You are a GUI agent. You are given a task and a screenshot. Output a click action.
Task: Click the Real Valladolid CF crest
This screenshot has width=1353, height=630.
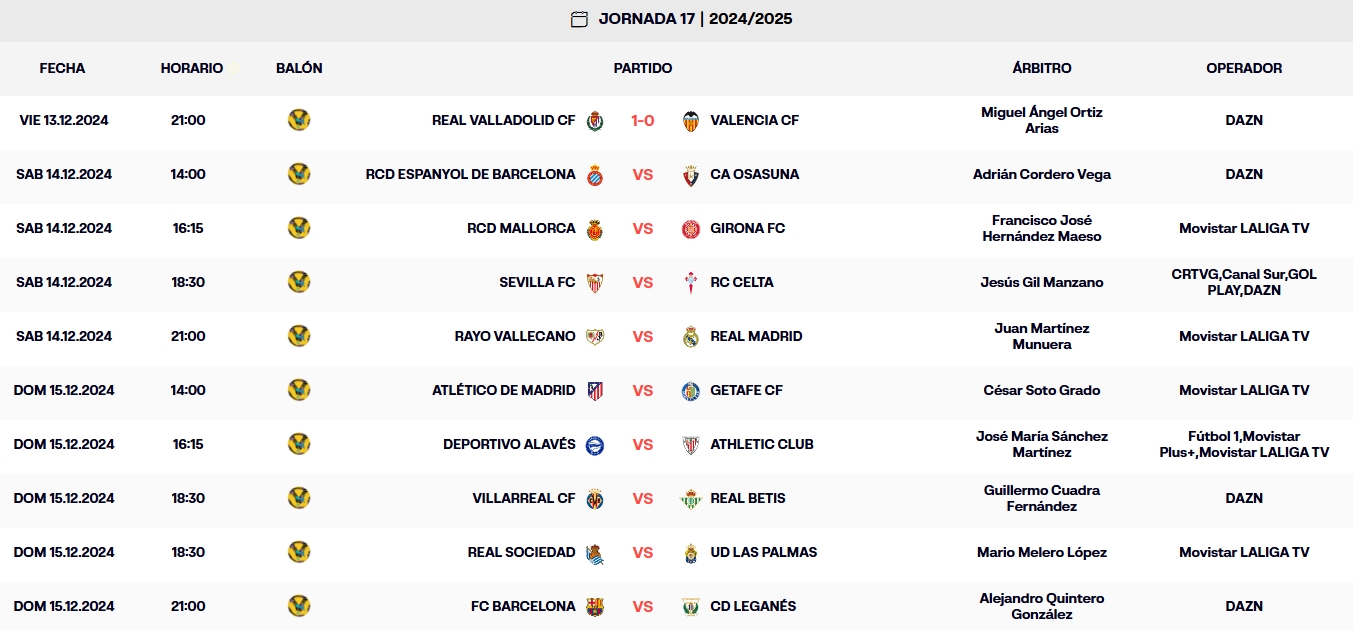tap(595, 121)
